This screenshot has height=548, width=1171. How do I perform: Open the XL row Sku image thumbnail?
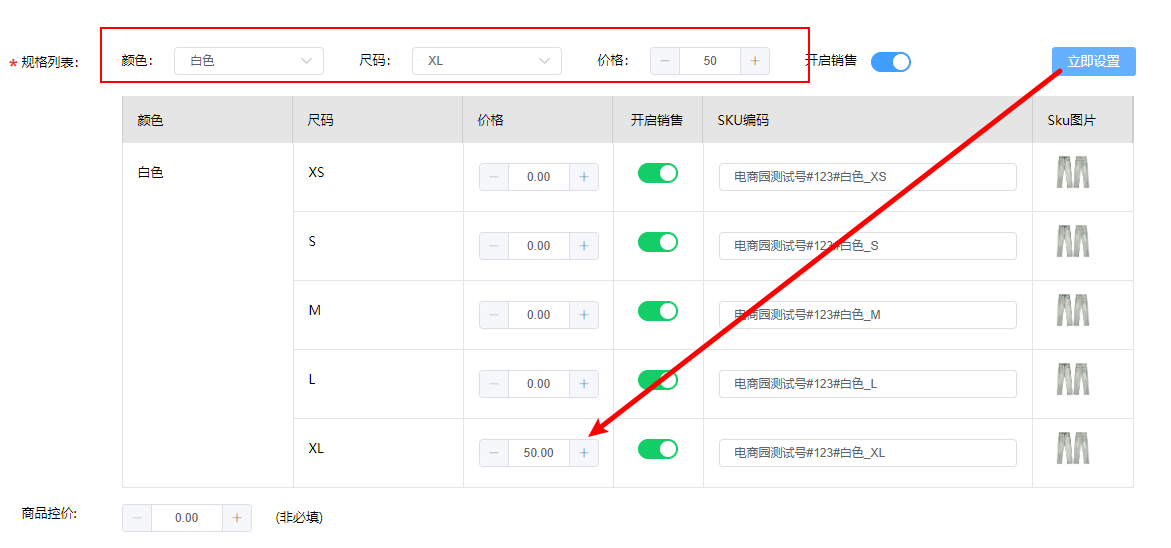point(1072,448)
